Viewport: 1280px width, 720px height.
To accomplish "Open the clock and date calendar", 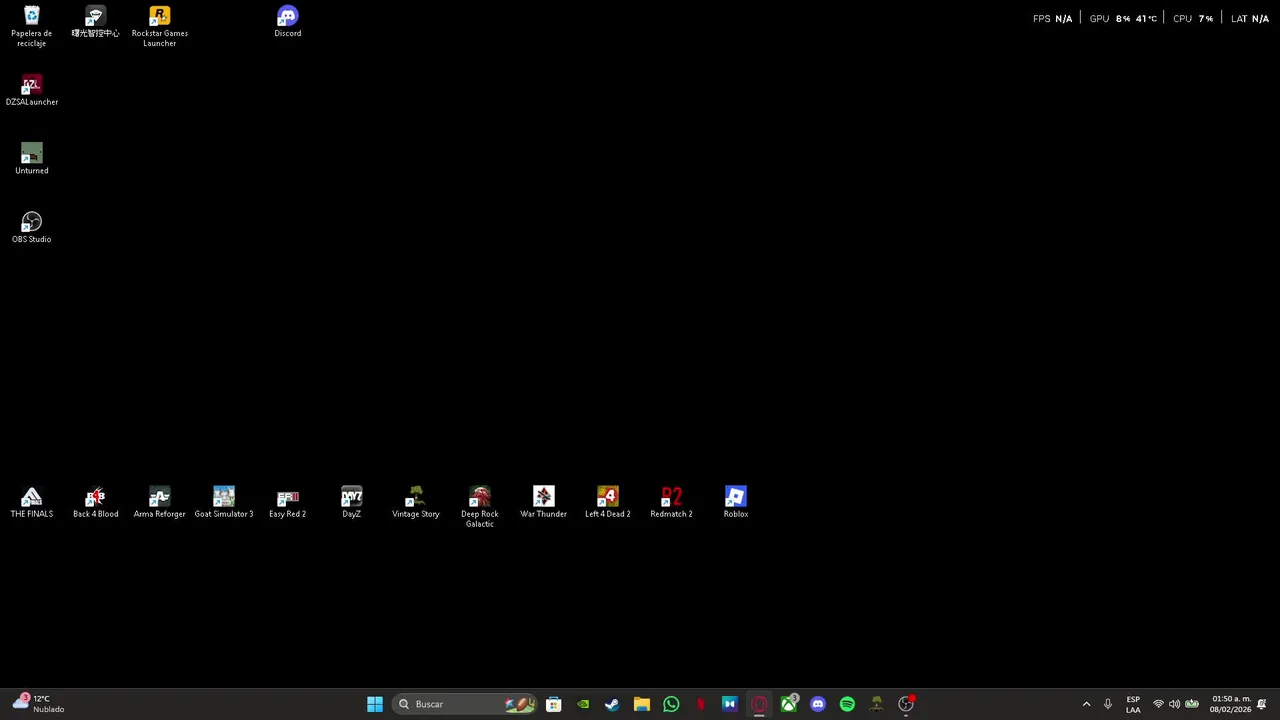I will [1230, 704].
